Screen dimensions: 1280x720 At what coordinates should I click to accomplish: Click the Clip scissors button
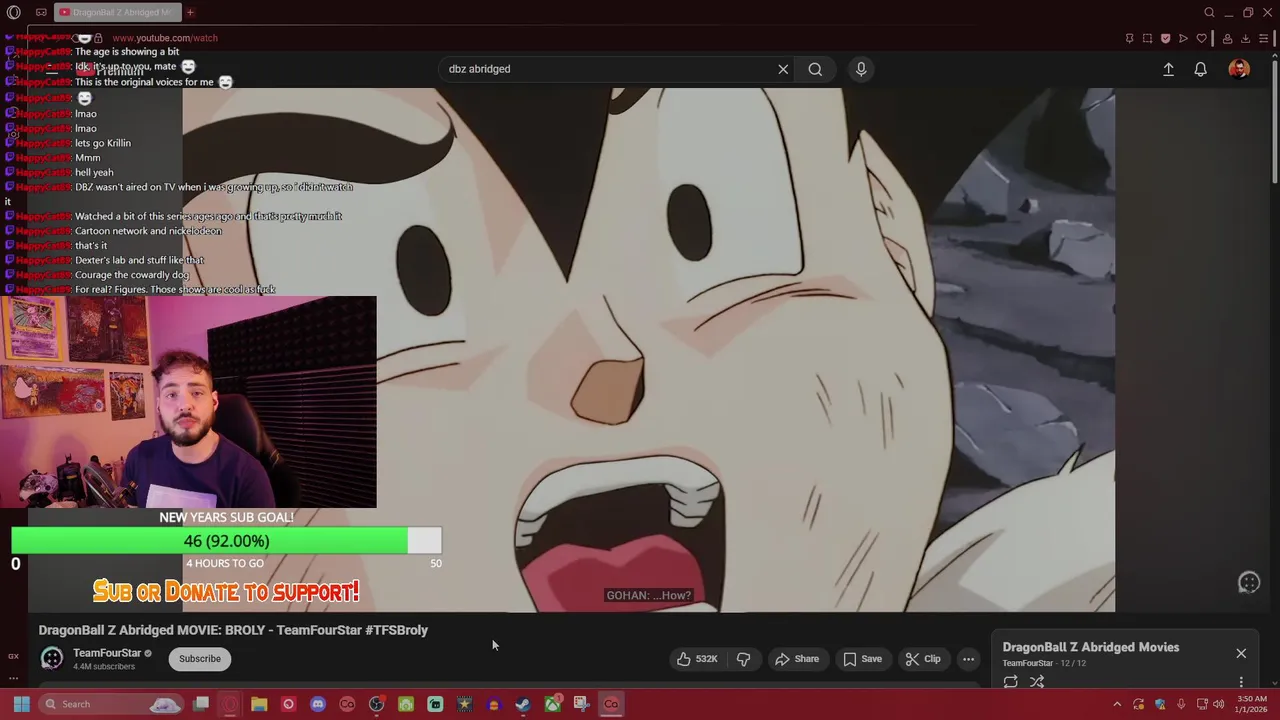(922, 659)
